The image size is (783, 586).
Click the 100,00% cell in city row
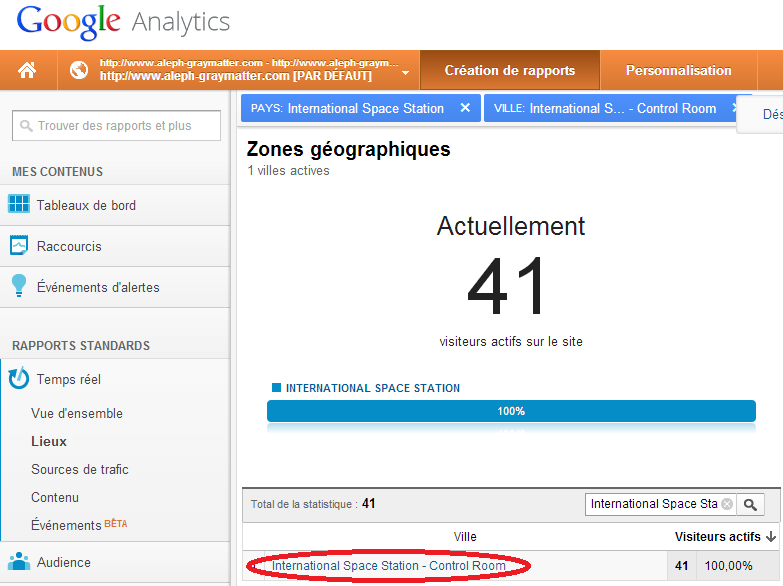[728, 566]
